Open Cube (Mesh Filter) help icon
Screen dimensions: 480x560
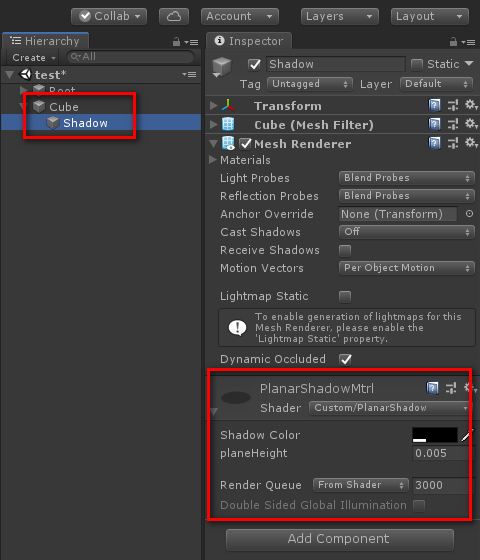pyautogui.click(x=434, y=124)
